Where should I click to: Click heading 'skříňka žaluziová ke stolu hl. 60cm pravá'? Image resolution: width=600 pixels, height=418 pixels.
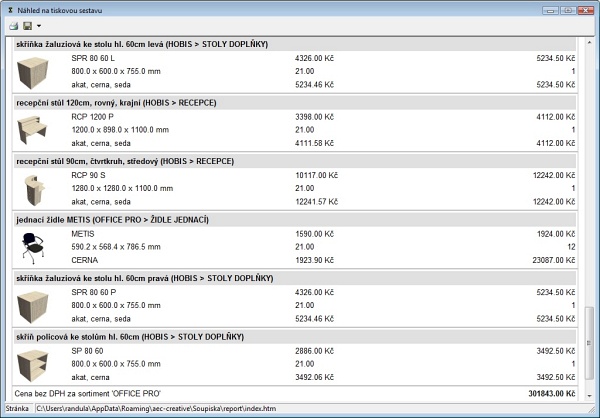tap(92, 278)
